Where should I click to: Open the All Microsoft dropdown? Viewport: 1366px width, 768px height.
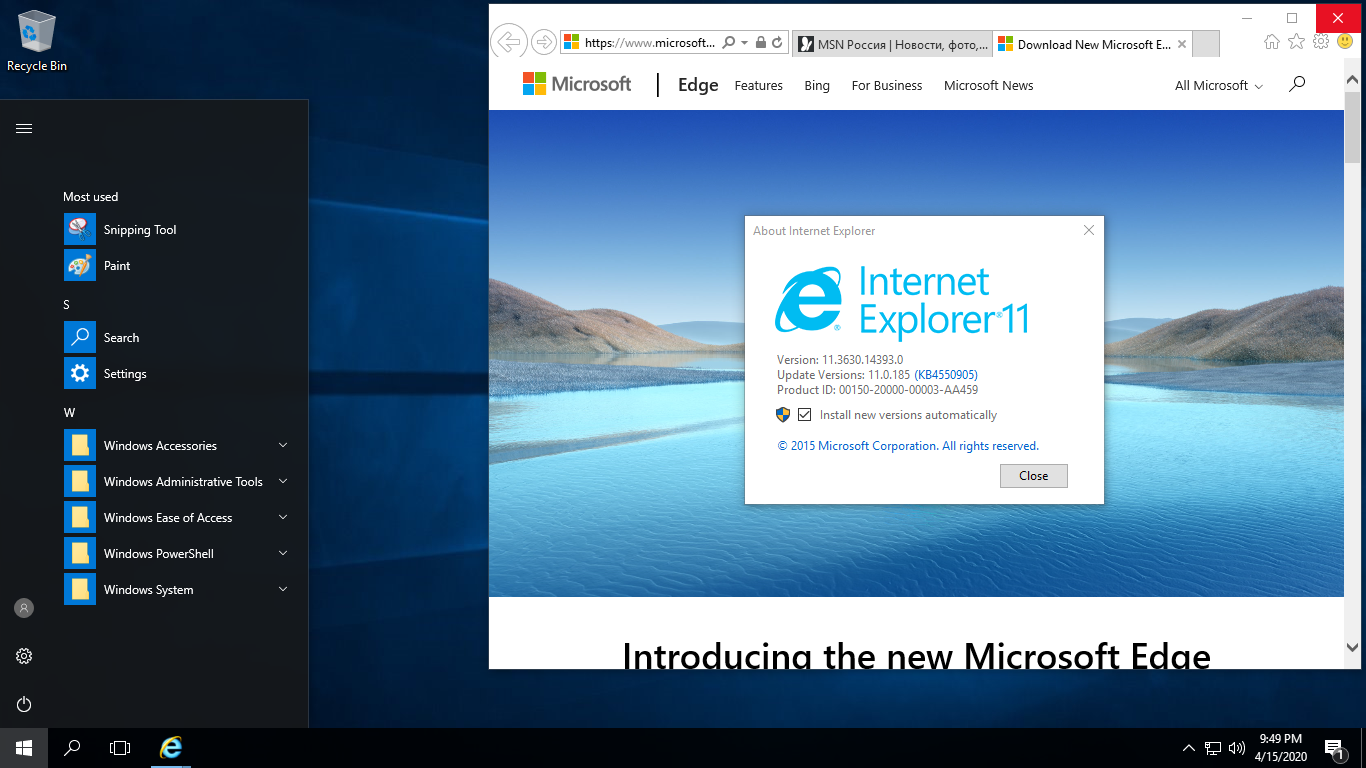[x=1219, y=86]
